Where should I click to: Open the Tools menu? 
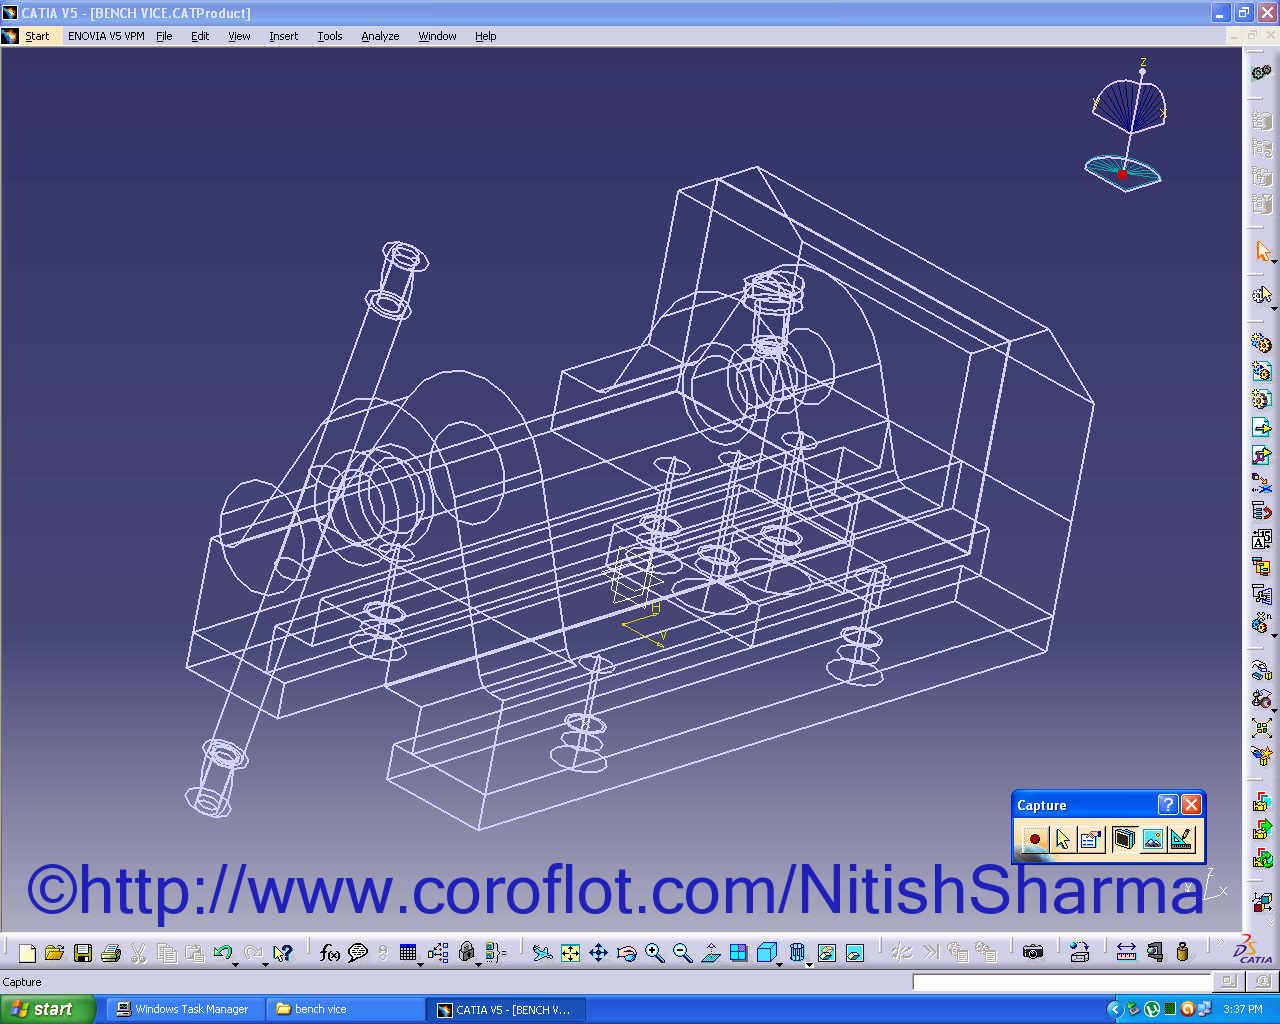click(x=329, y=36)
